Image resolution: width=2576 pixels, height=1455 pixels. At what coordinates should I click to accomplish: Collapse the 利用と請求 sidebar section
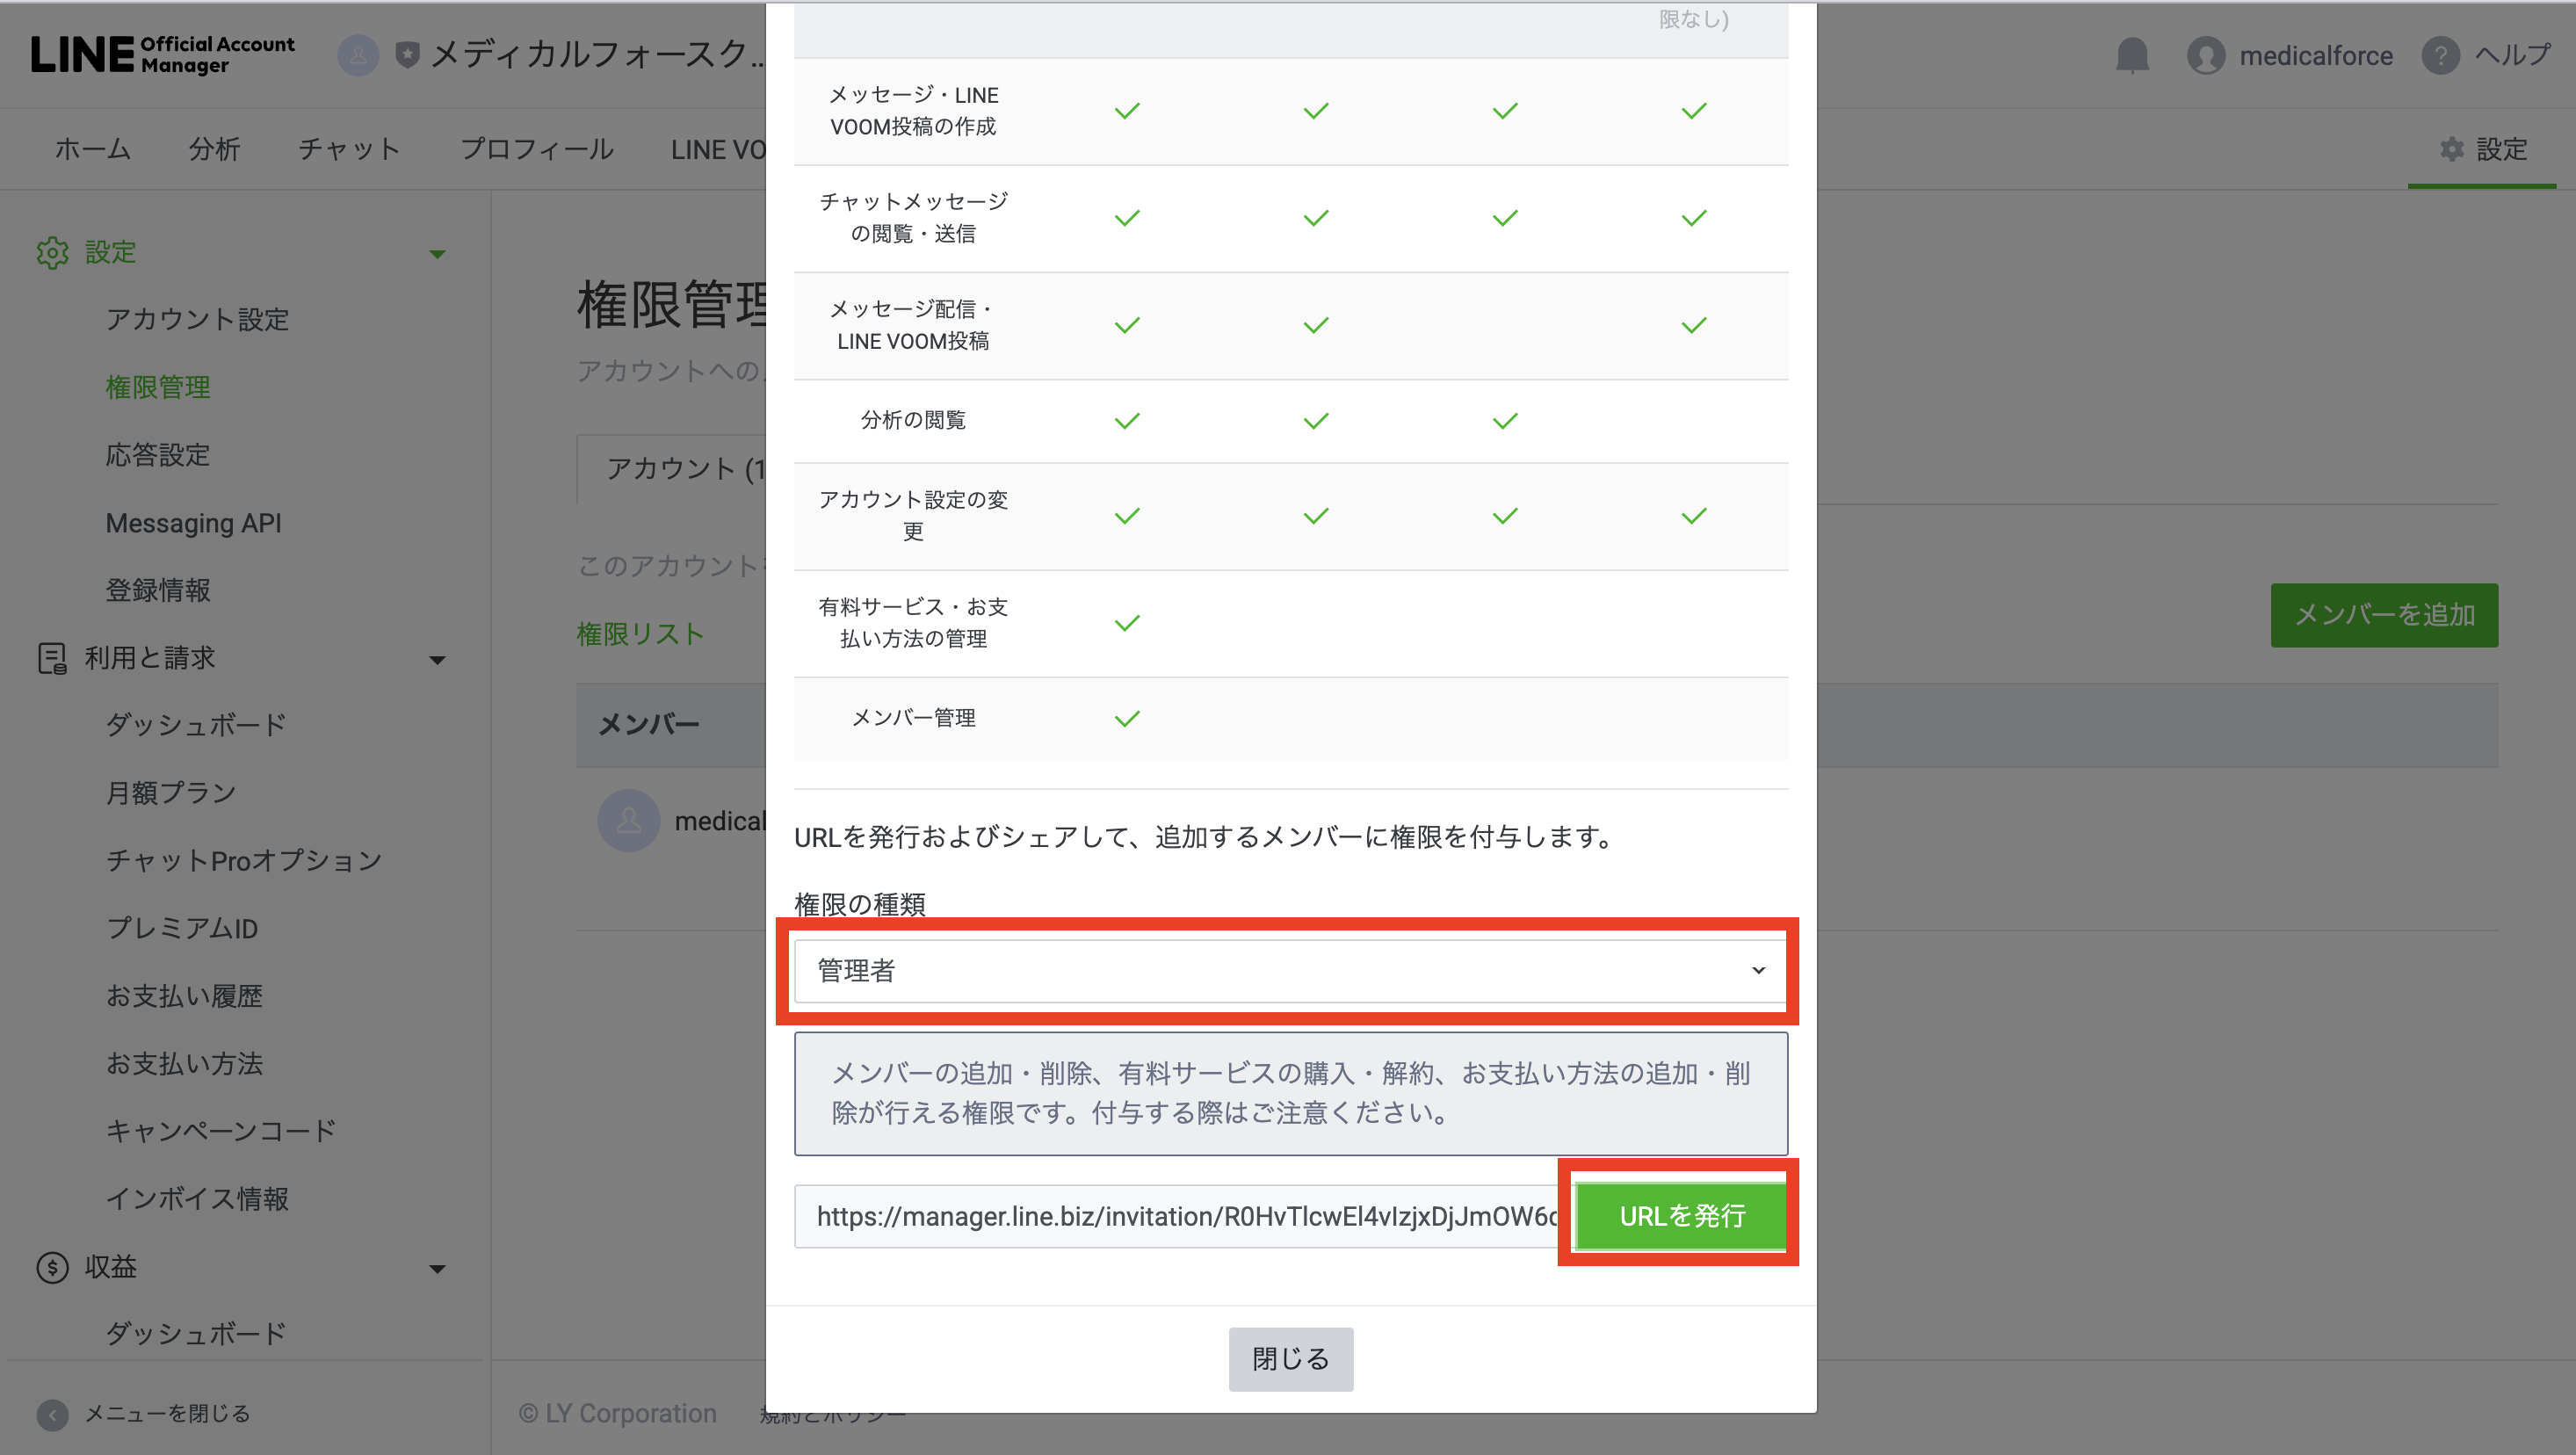click(437, 660)
